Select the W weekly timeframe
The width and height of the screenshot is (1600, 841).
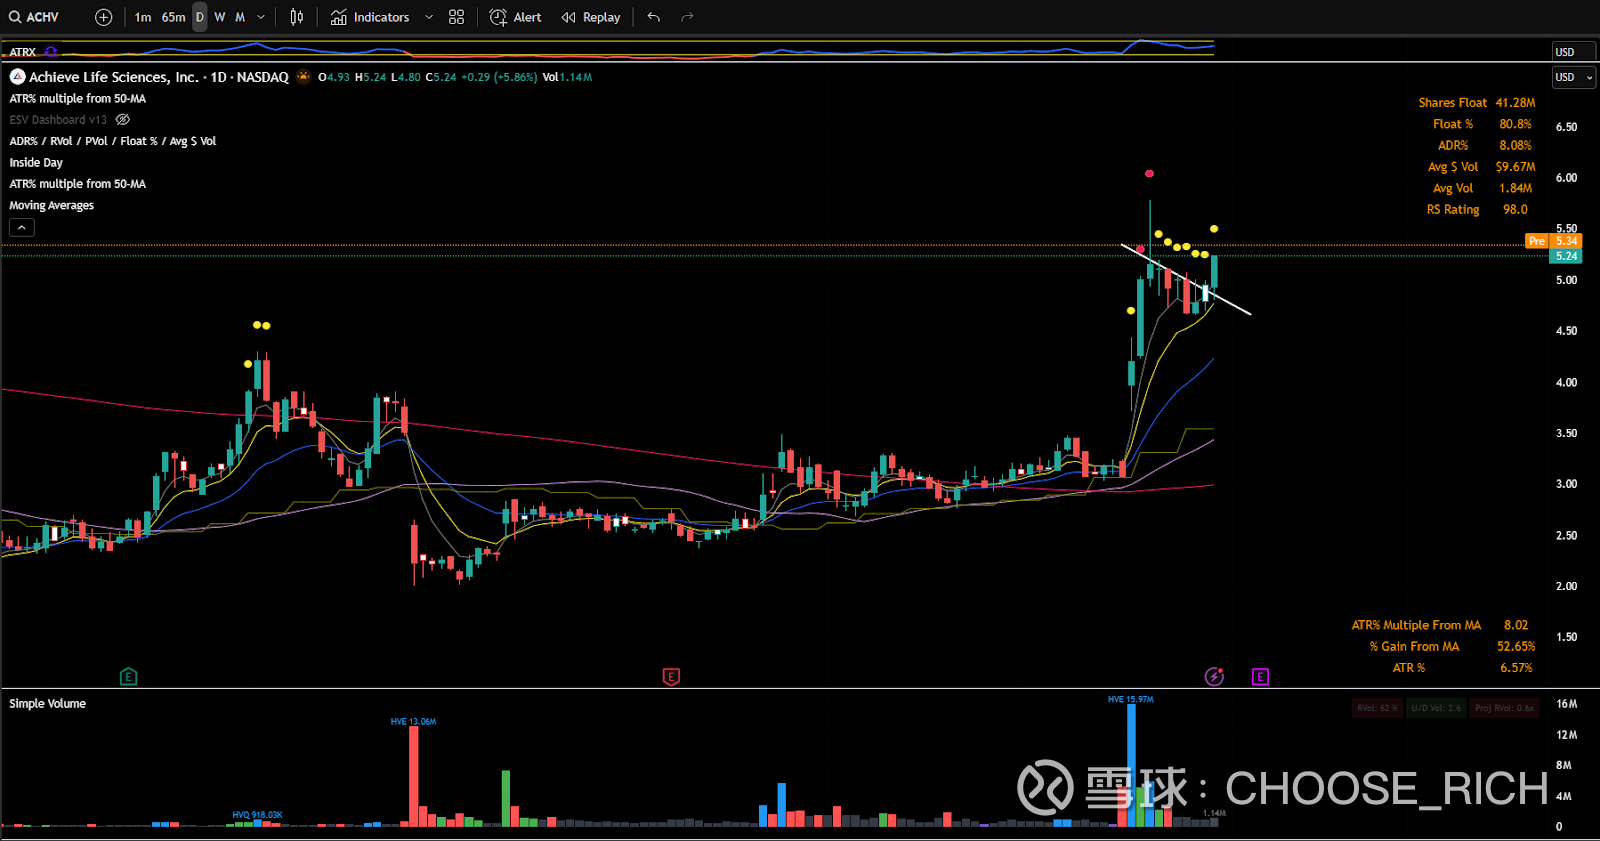coord(220,17)
